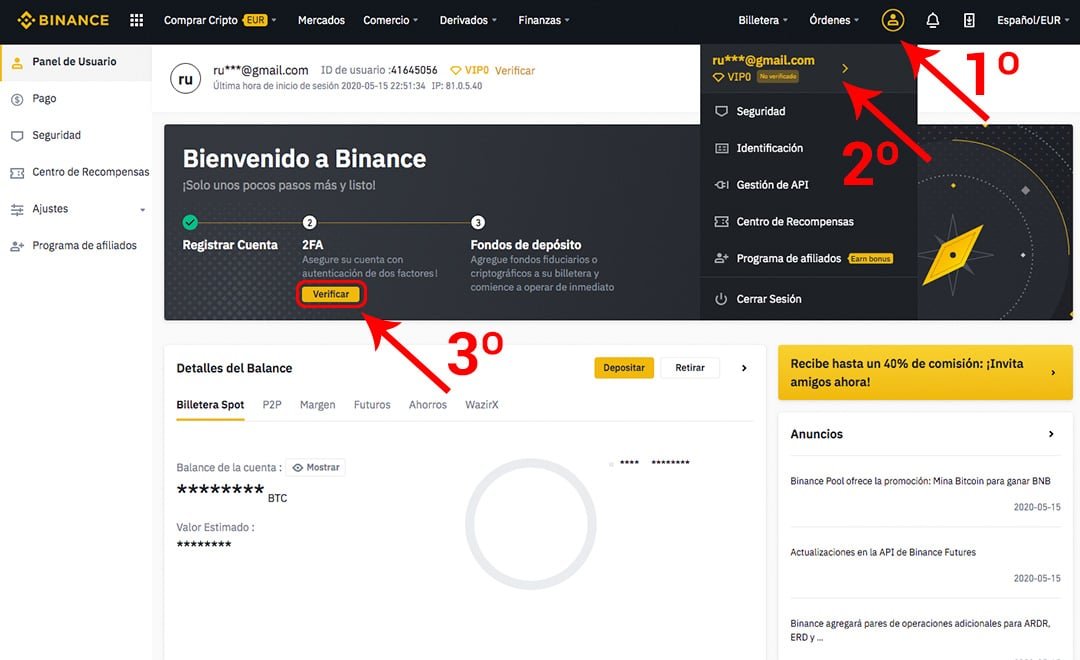Open the Binance Pool promoción announcement
The image size is (1080, 660).
pos(920,481)
